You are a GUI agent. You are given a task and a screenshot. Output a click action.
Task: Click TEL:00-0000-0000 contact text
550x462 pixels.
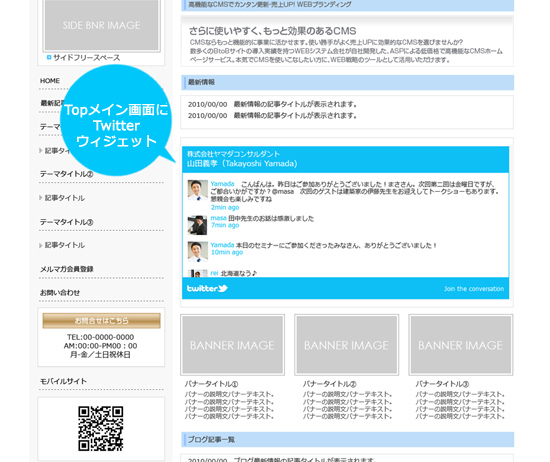pyautogui.click(x=101, y=337)
